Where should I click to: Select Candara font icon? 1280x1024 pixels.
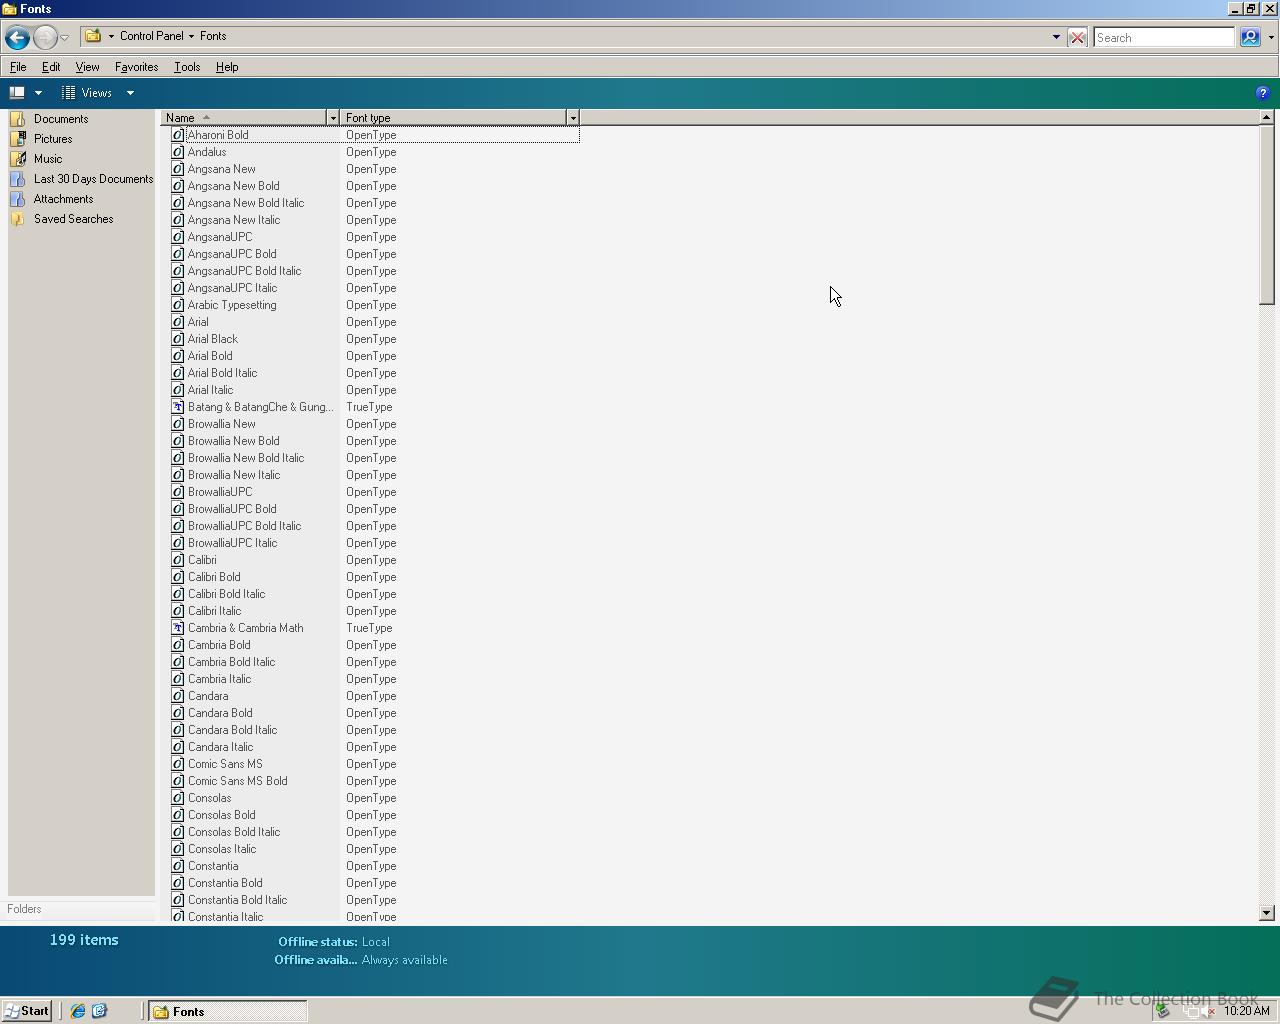[x=178, y=696]
